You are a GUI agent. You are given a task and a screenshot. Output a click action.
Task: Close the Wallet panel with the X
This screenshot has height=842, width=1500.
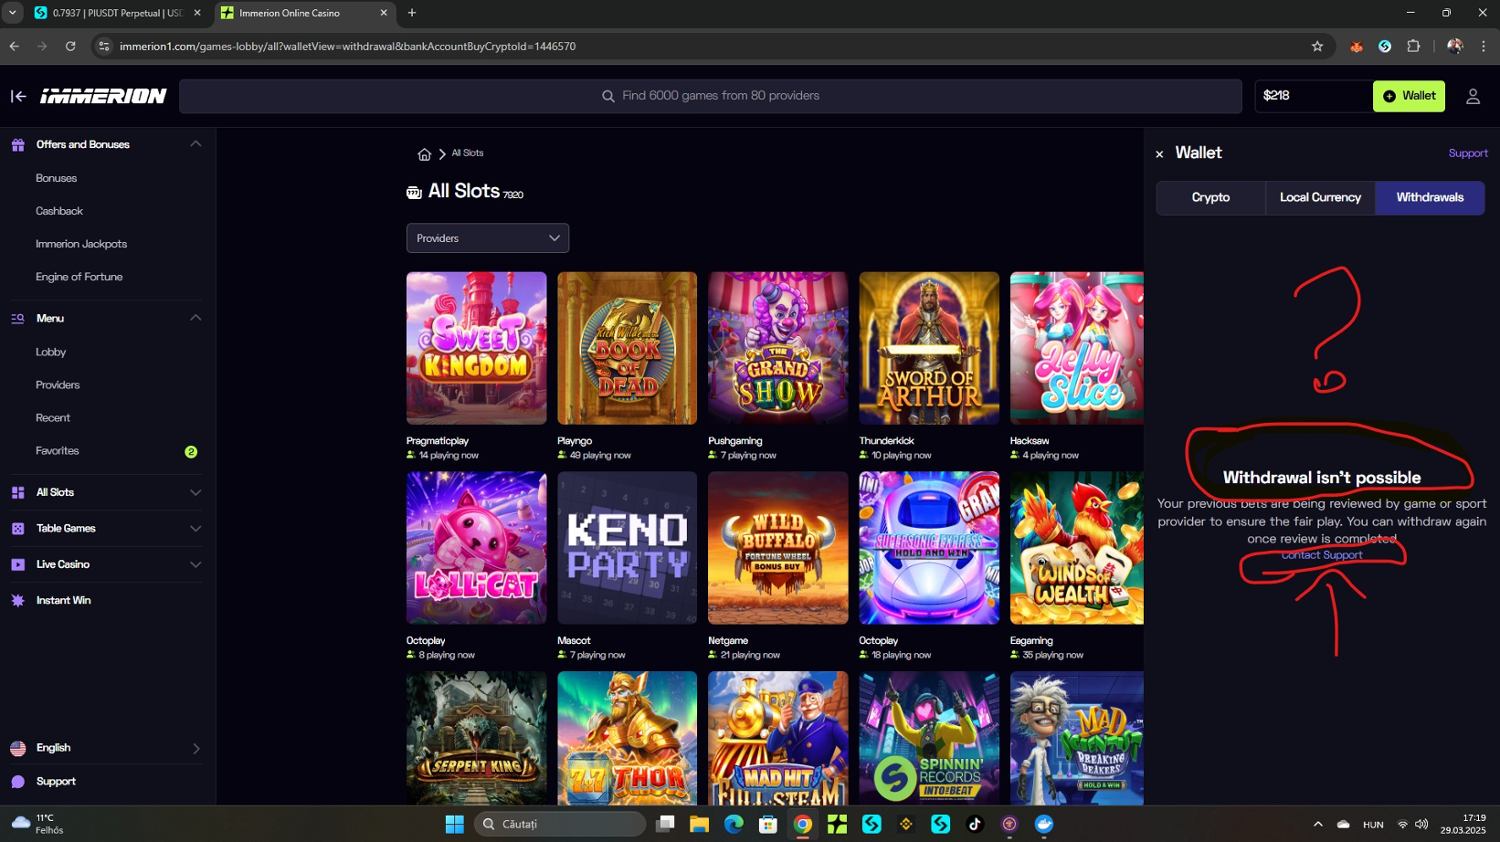tap(1159, 154)
